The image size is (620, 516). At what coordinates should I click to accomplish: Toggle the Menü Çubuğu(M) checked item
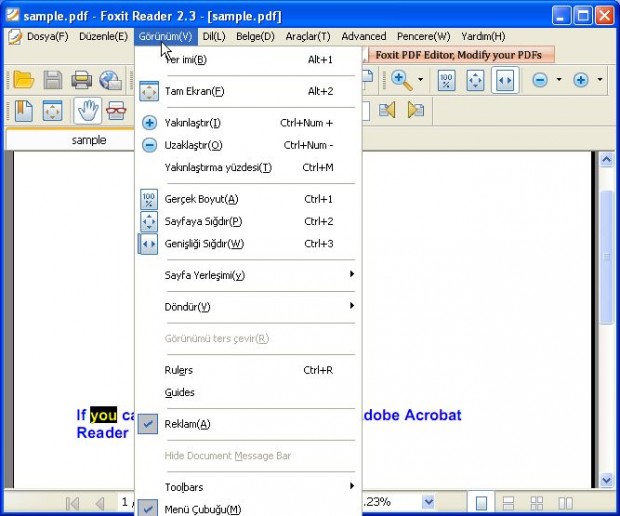(x=248, y=508)
